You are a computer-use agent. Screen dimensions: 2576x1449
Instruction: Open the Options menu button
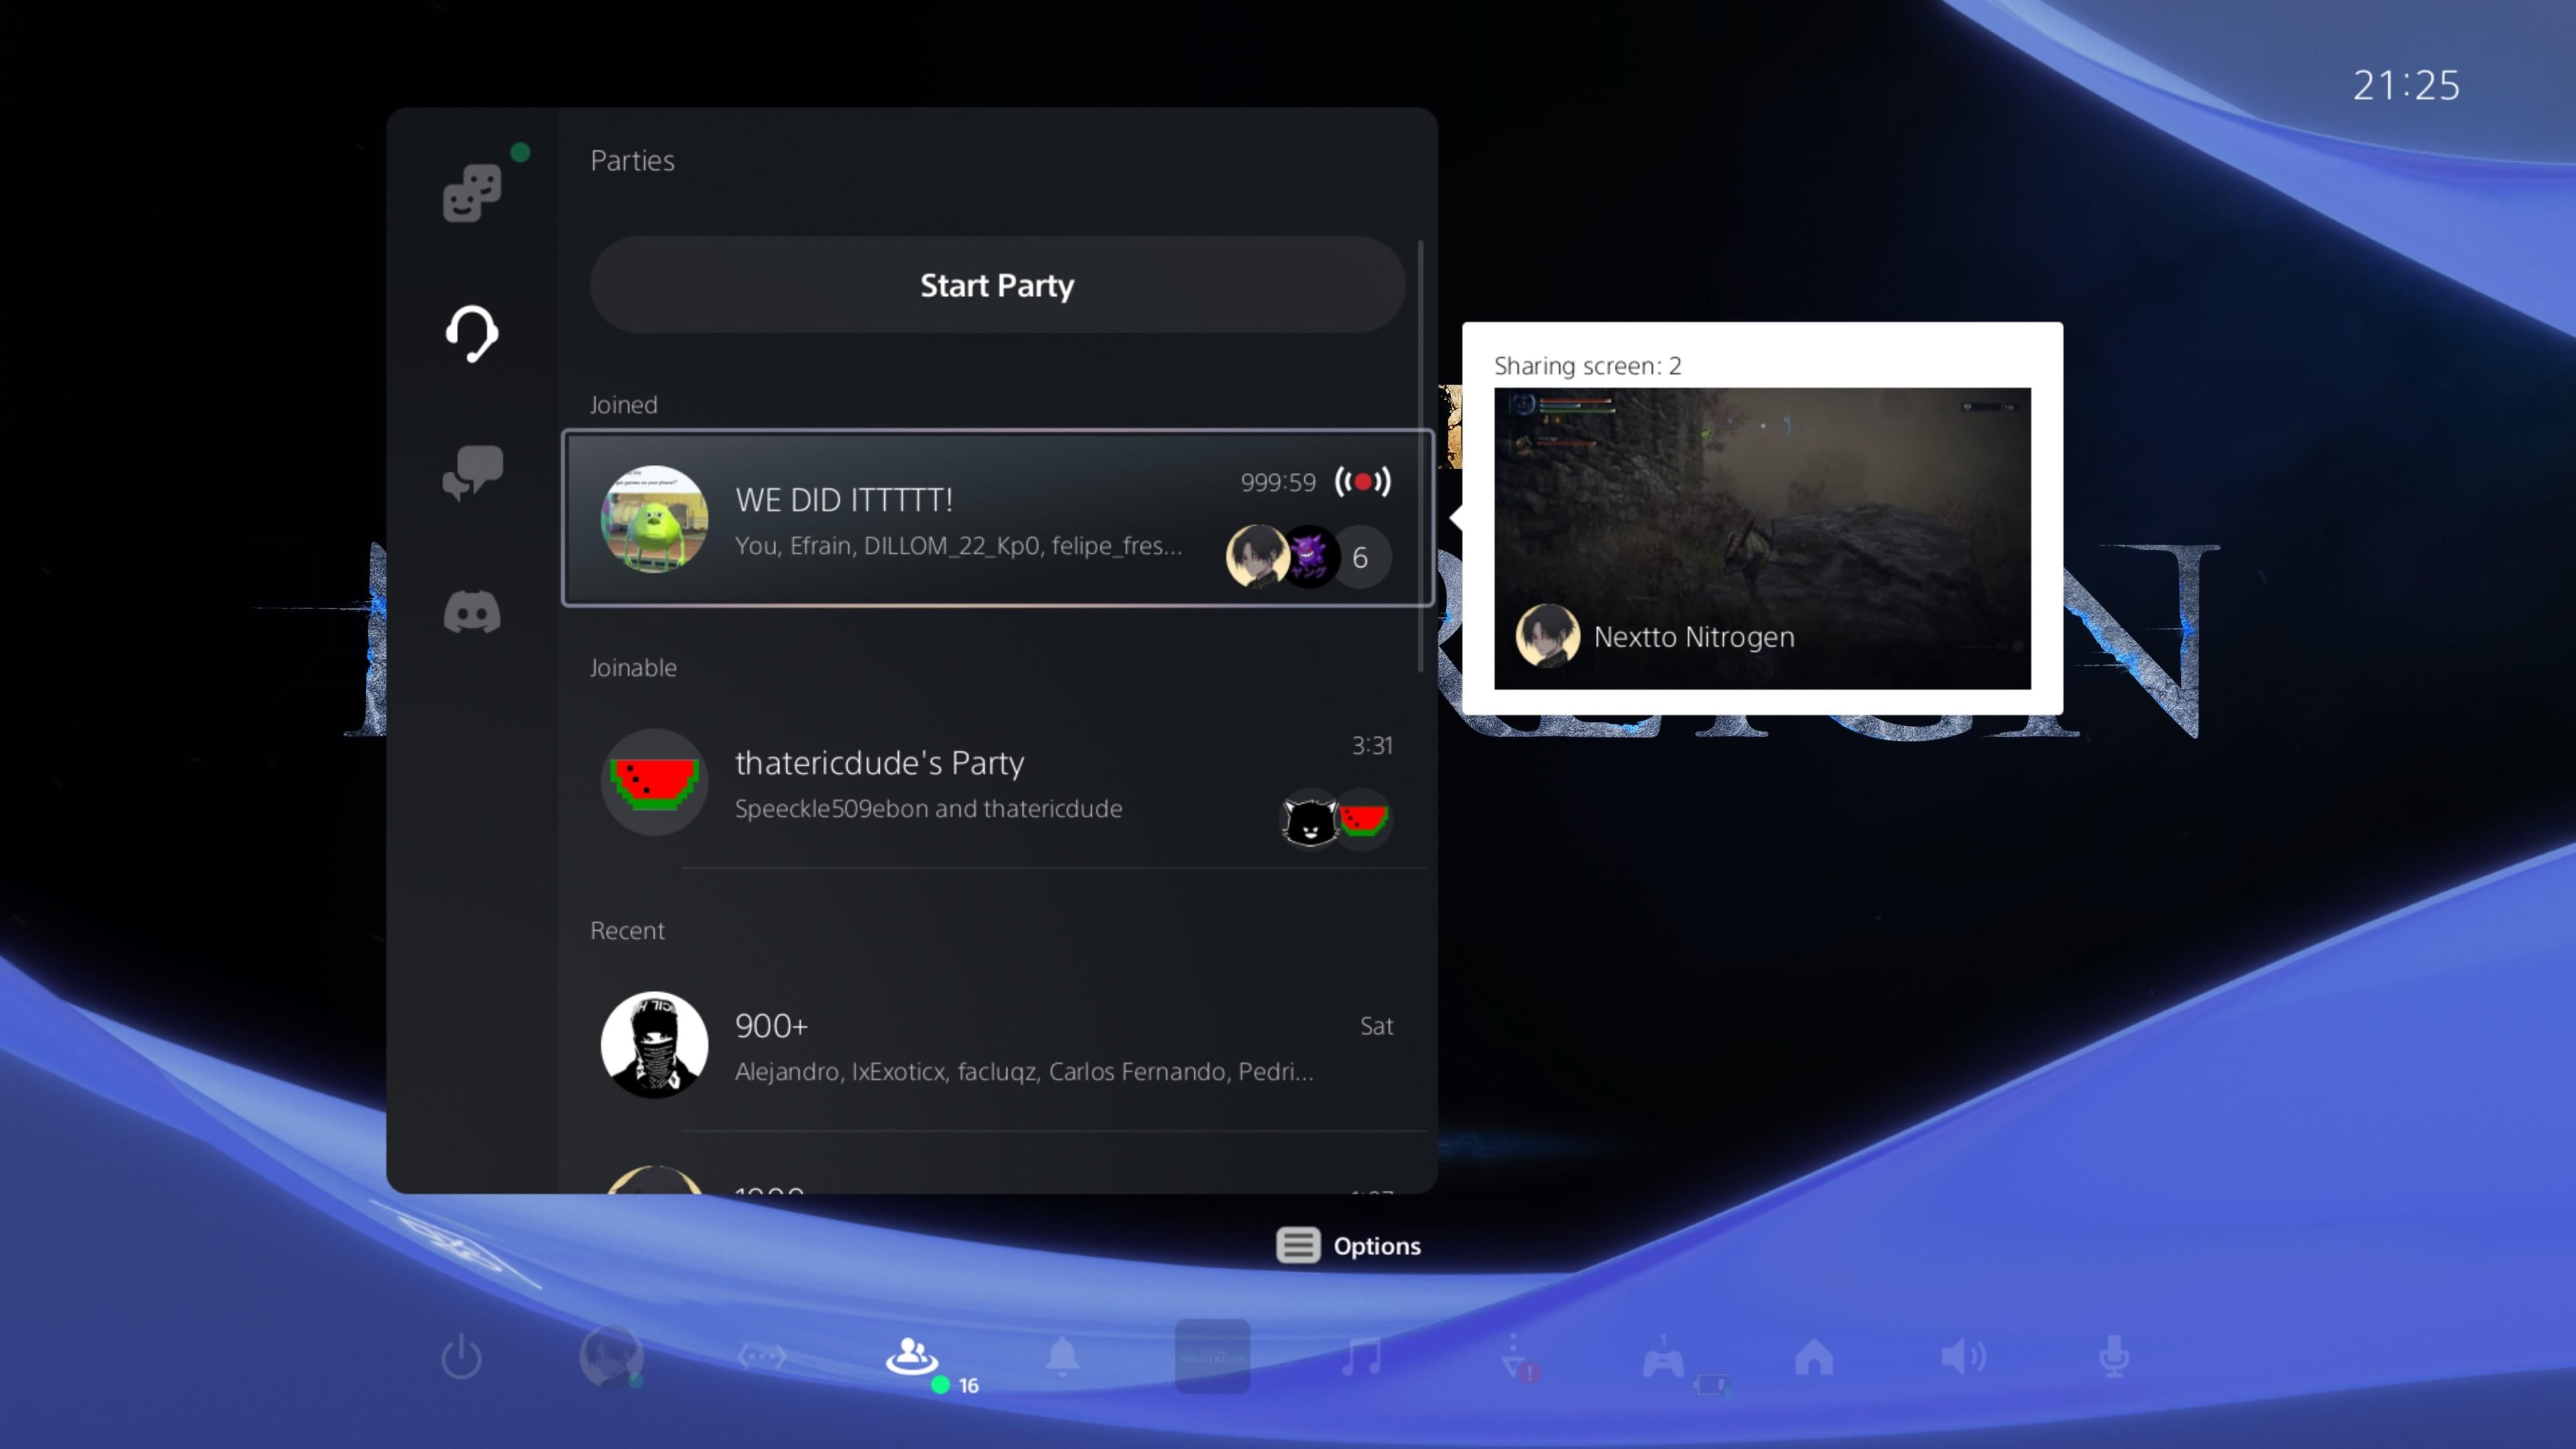[1348, 1245]
